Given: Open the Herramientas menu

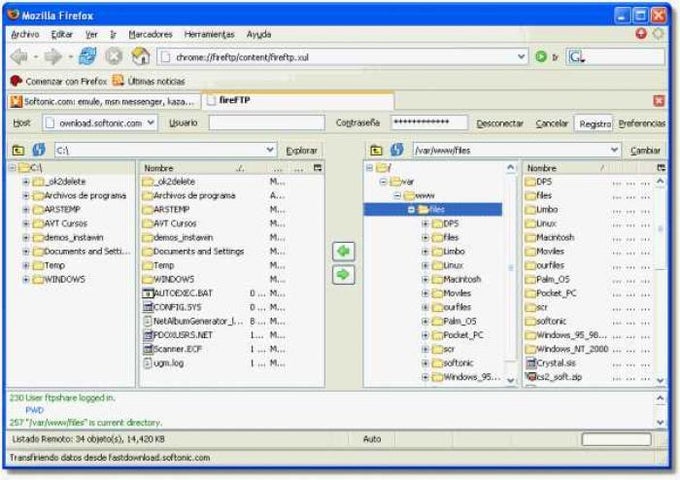Looking at the screenshot, I should (x=209, y=34).
